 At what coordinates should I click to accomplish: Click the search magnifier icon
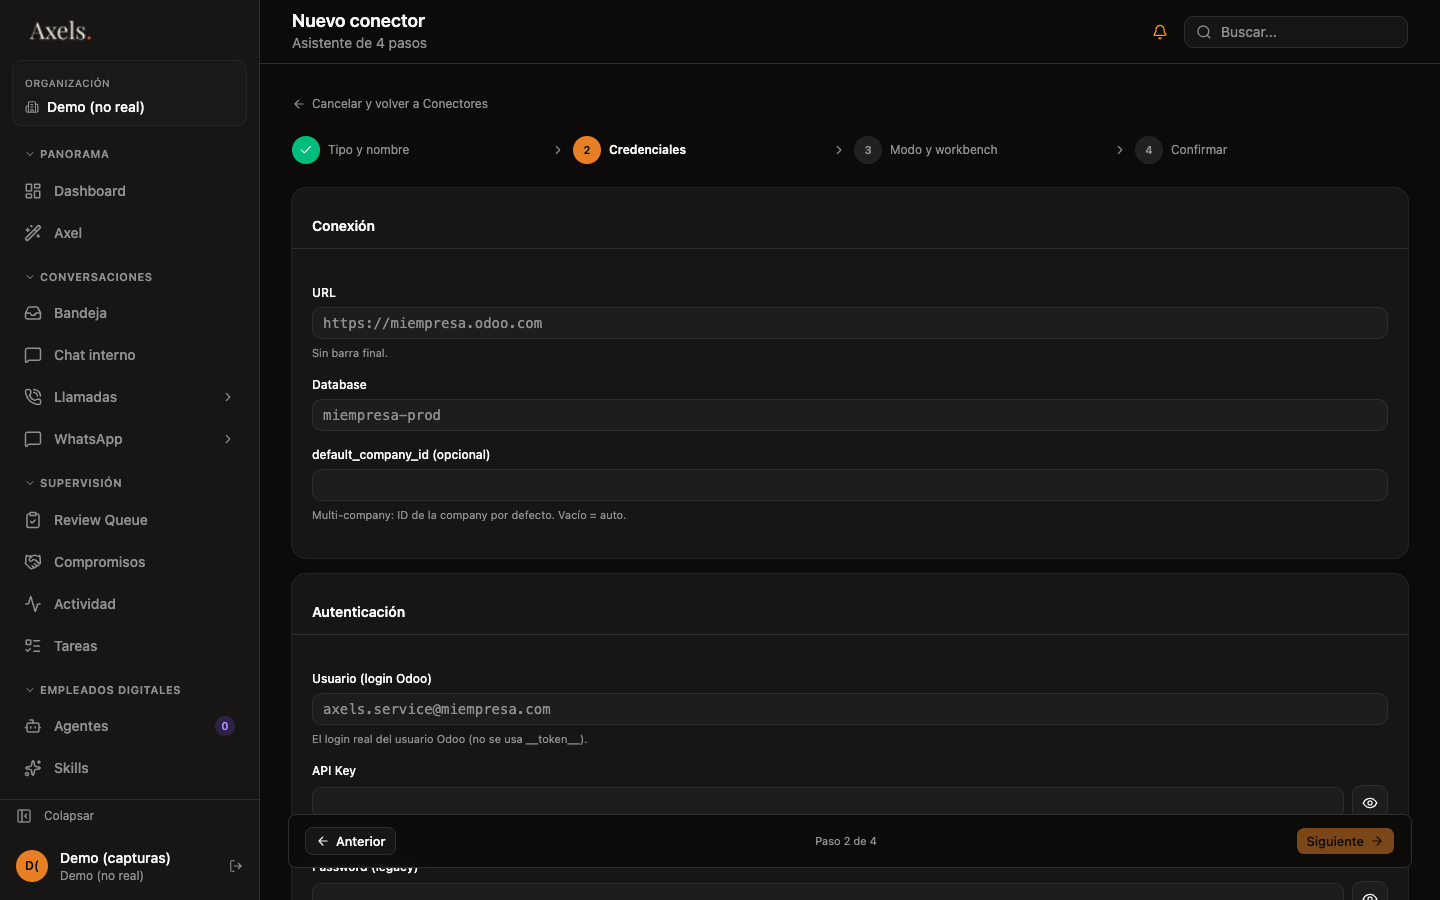1204,32
